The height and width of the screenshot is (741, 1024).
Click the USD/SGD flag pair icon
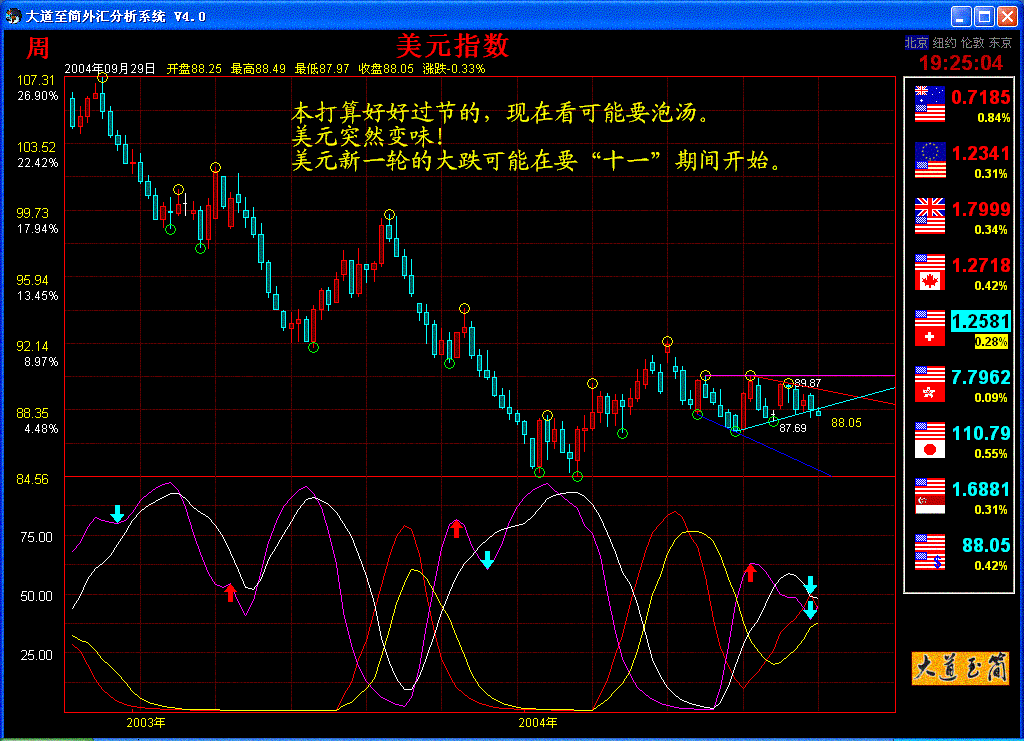[x=930, y=496]
